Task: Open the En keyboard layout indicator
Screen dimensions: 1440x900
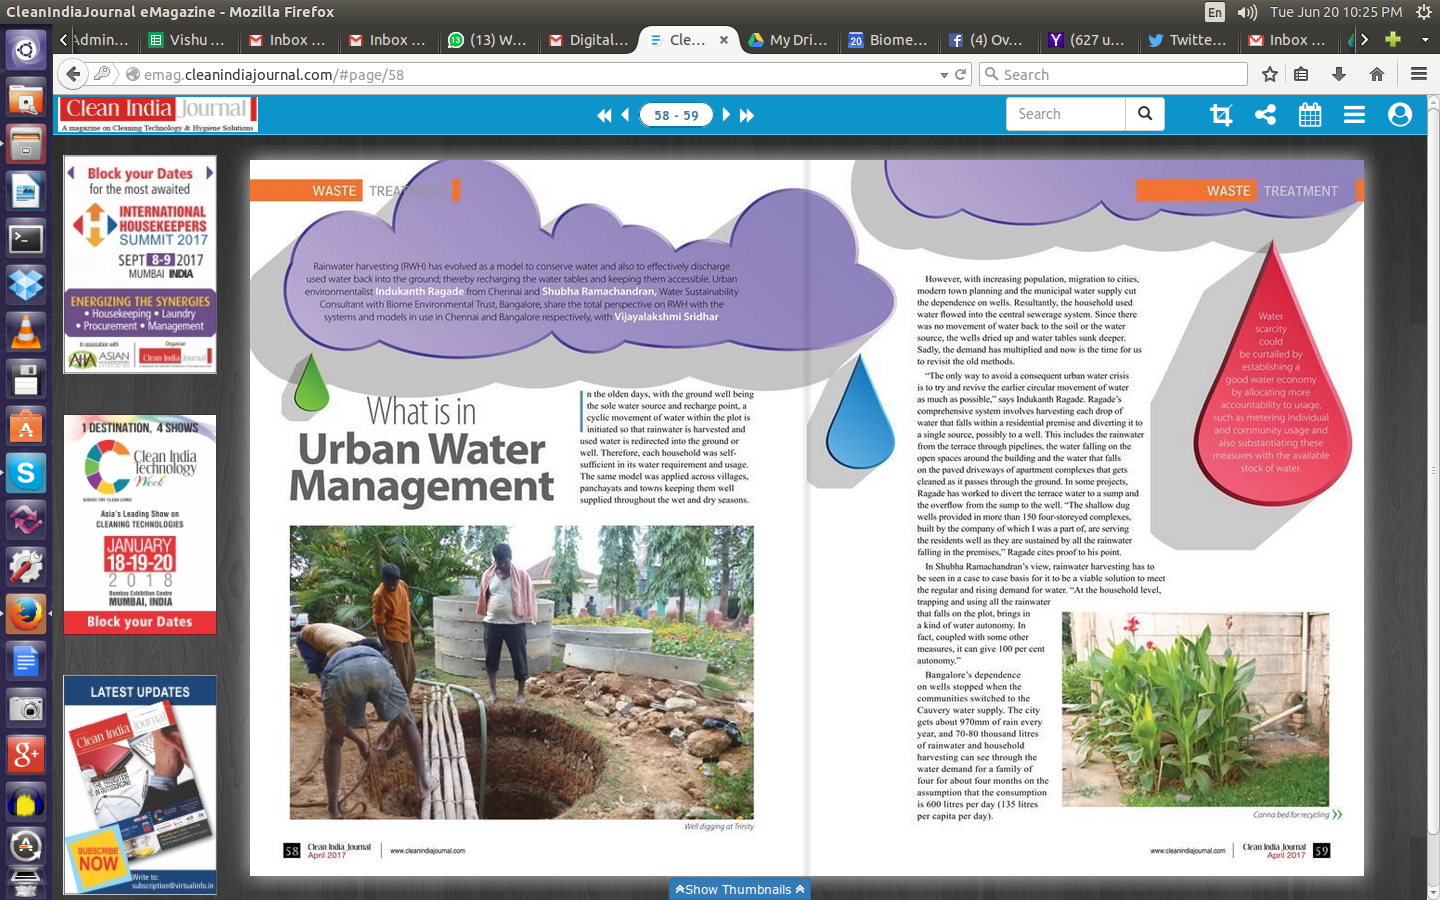Action: coord(1215,12)
